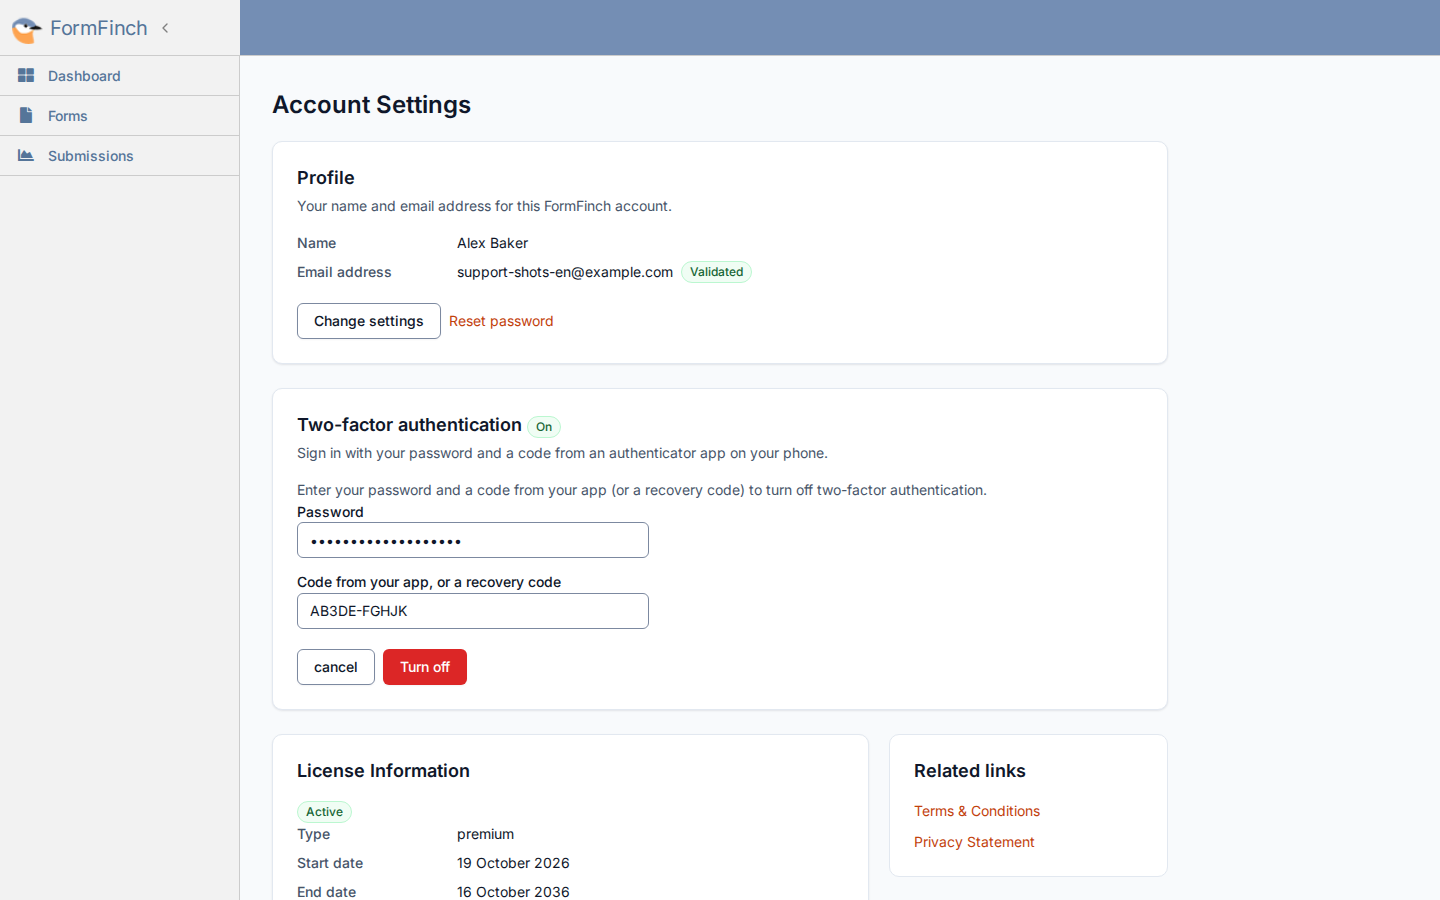Focus the recovery code input field
Viewport: 1440px width, 900px height.
473,611
